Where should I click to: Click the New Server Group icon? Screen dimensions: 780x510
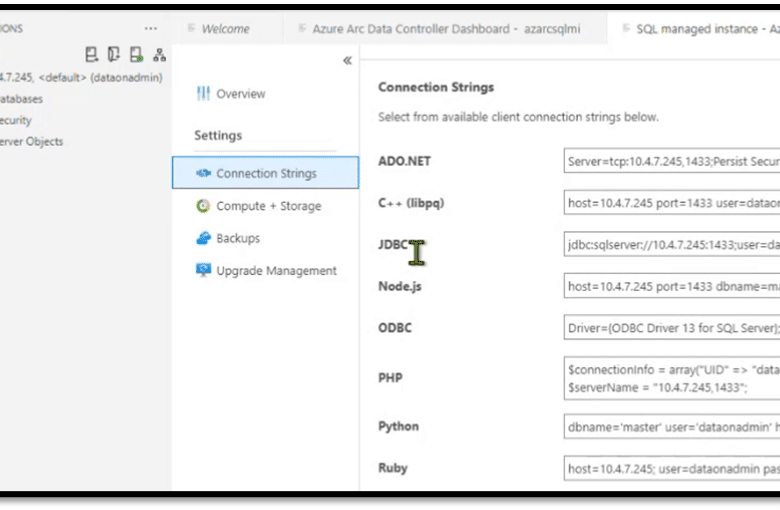point(114,54)
